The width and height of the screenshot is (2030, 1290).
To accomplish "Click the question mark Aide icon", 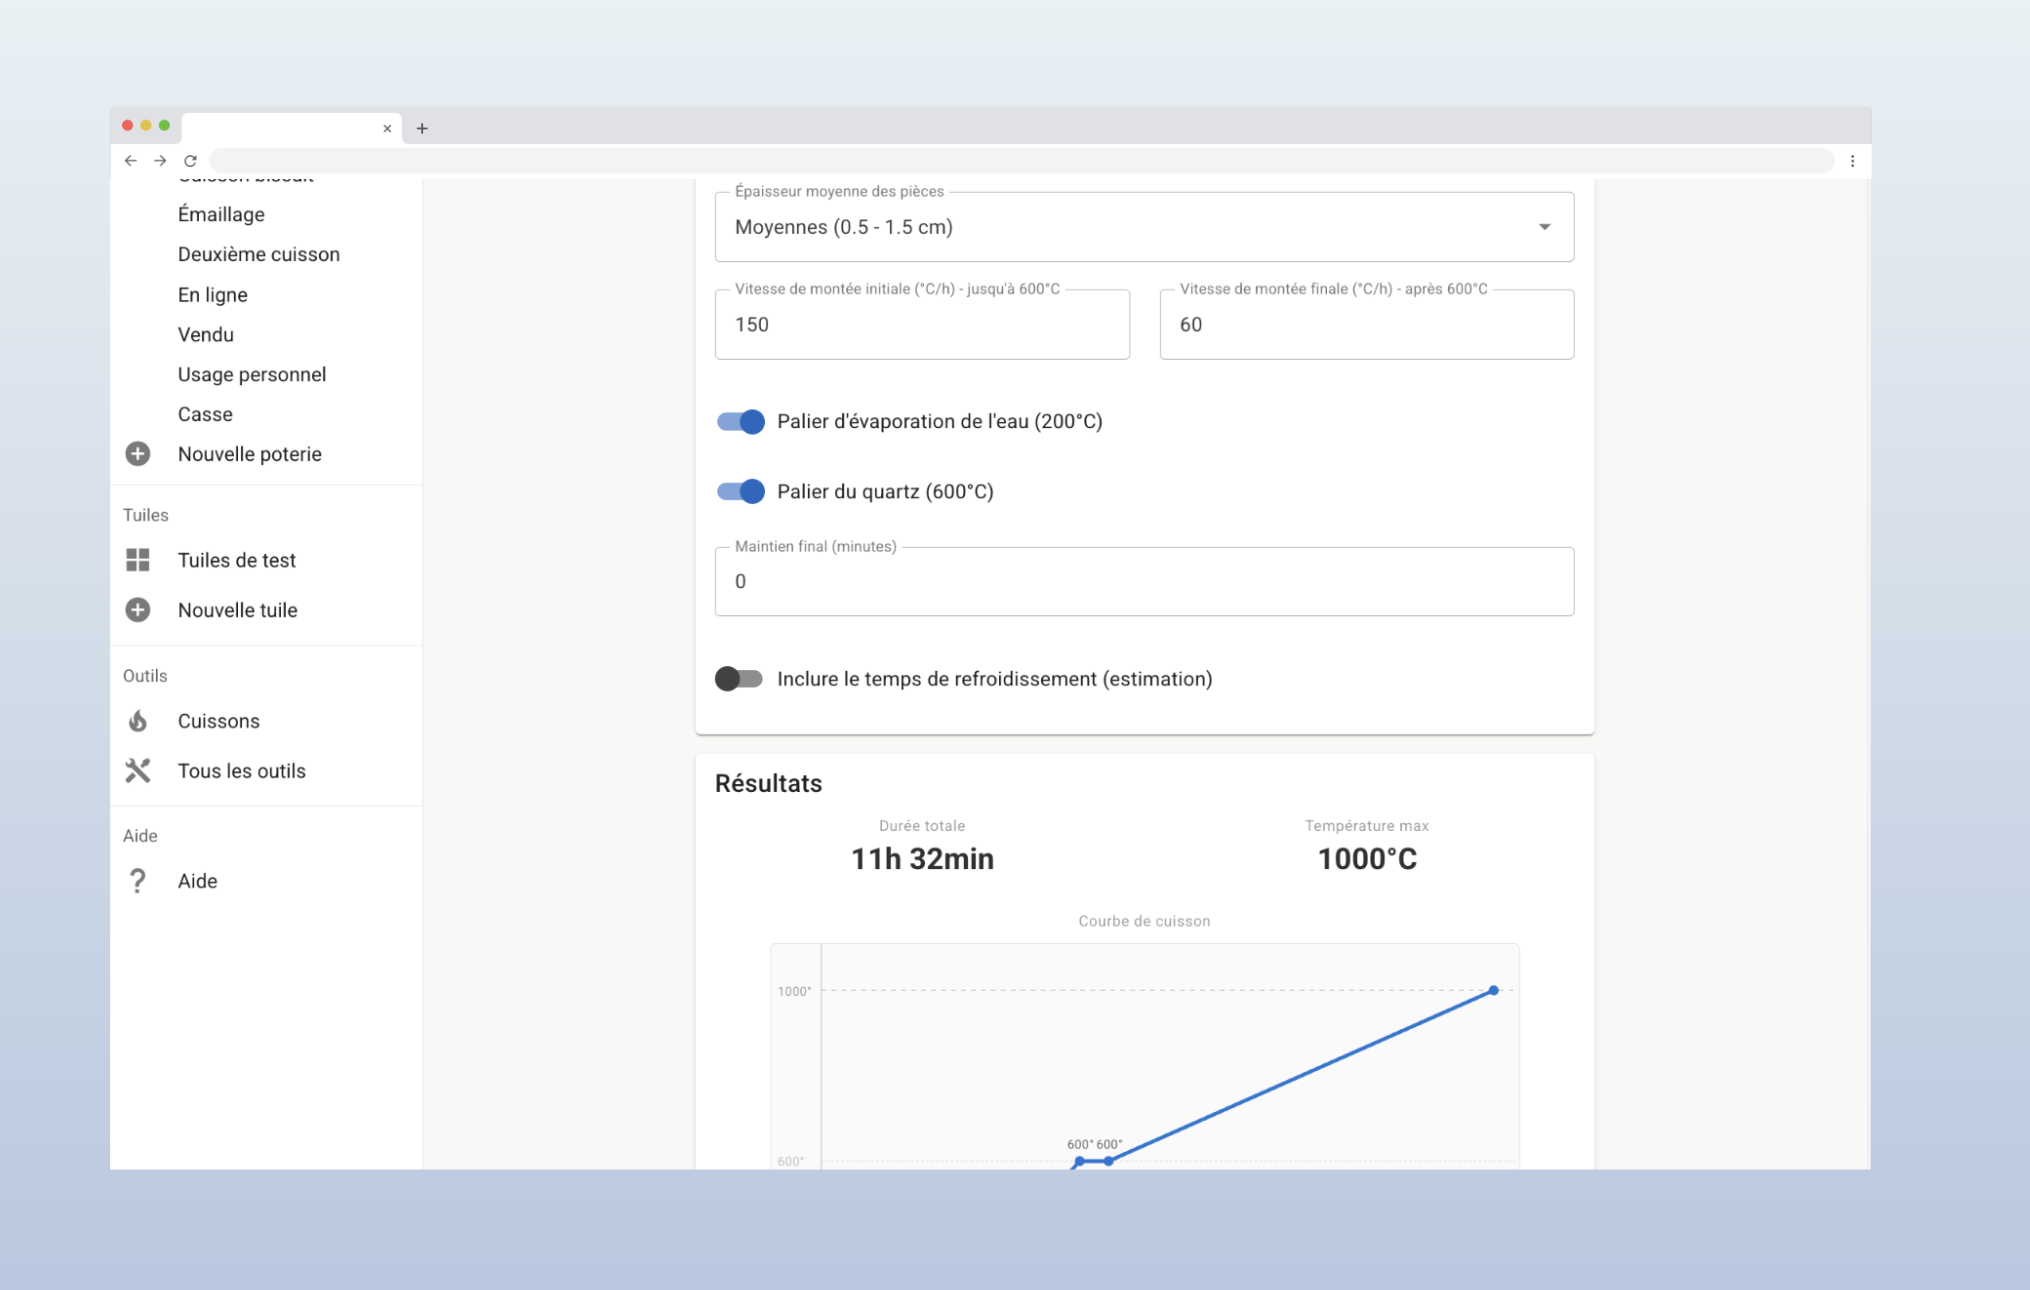I will click(x=138, y=881).
